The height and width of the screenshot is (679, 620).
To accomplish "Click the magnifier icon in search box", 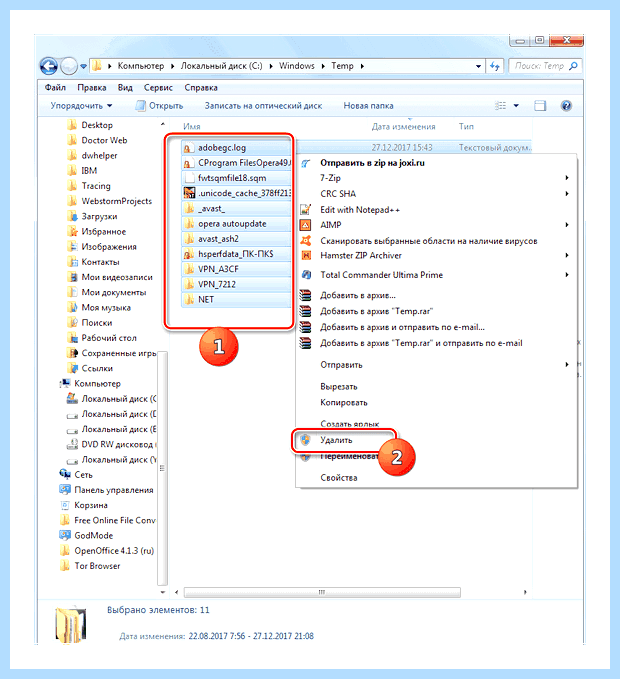I will tap(574, 66).
